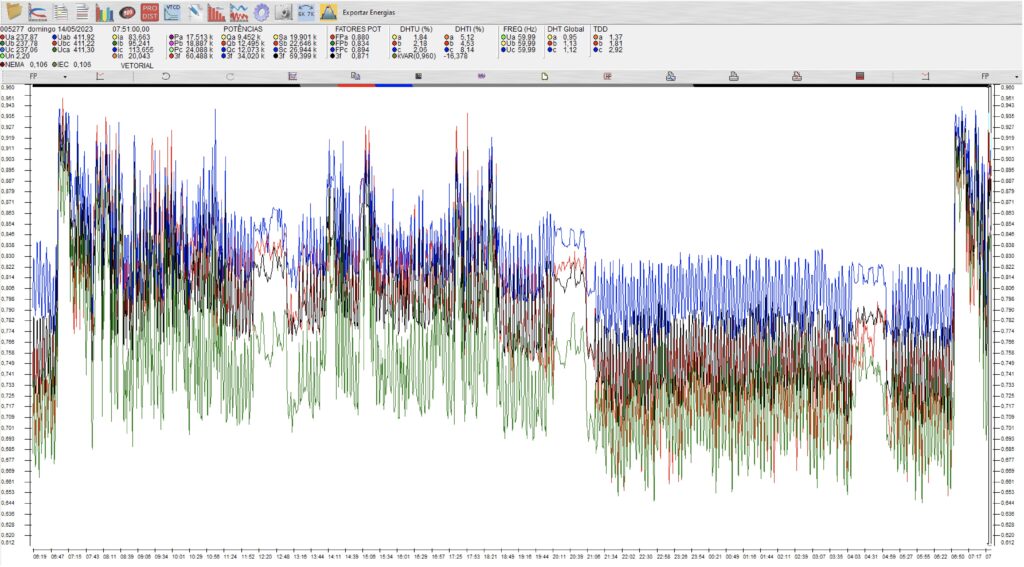Viewport: 1024px width, 567px height.
Task: Click the 21:06 time label on the axis
Action: pos(594,554)
